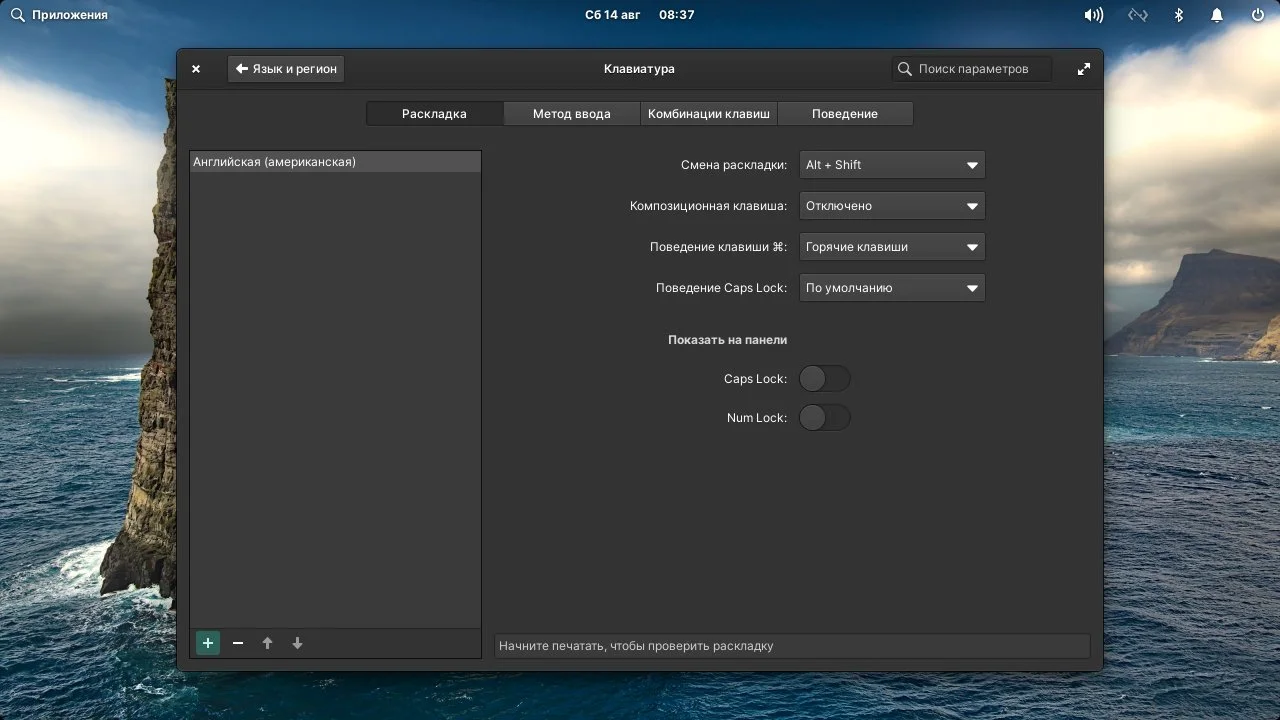The height and width of the screenshot is (720, 1280).
Task: Click the Bluetooth icon in the top panel
Action: 1178,14
